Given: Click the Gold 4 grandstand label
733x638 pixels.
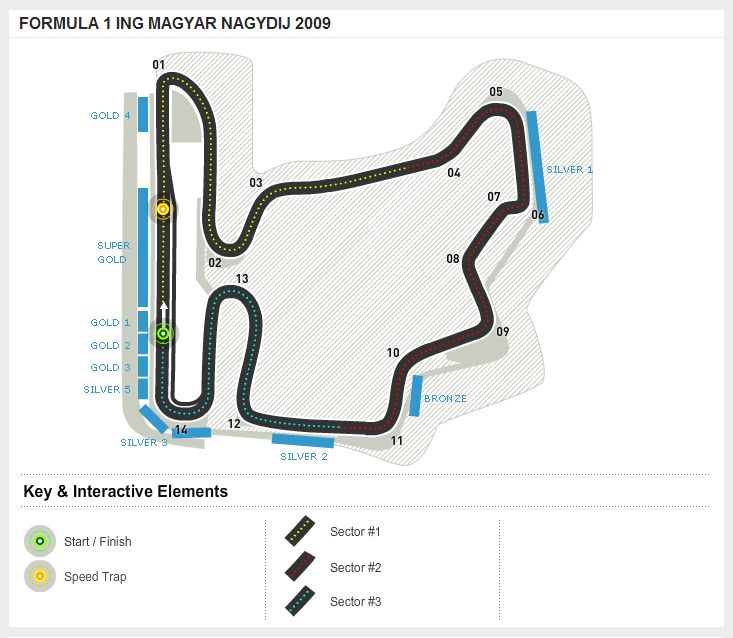Looking at the screenshot, I should click(x=110, y=116).
